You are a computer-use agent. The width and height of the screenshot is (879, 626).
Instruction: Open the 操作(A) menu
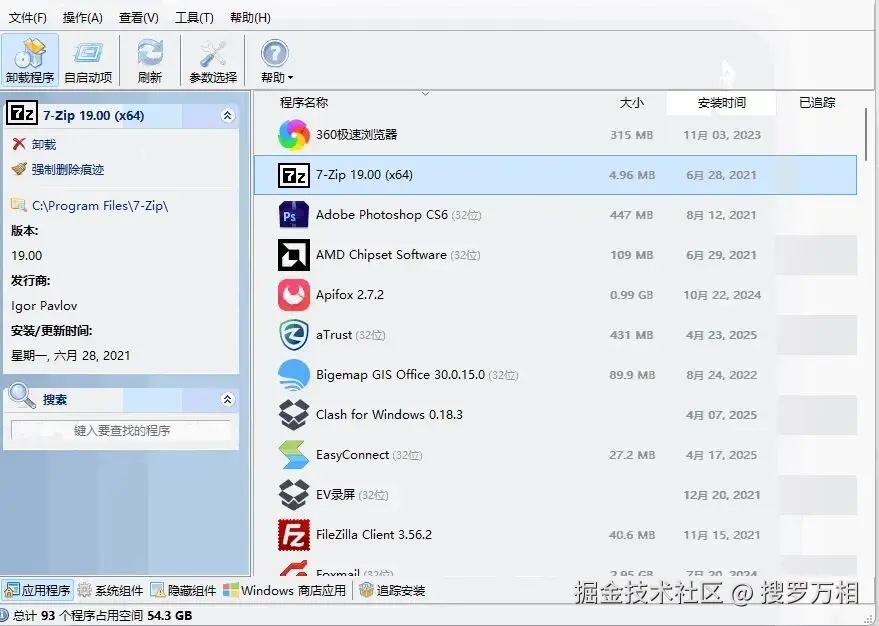[82, 18]
